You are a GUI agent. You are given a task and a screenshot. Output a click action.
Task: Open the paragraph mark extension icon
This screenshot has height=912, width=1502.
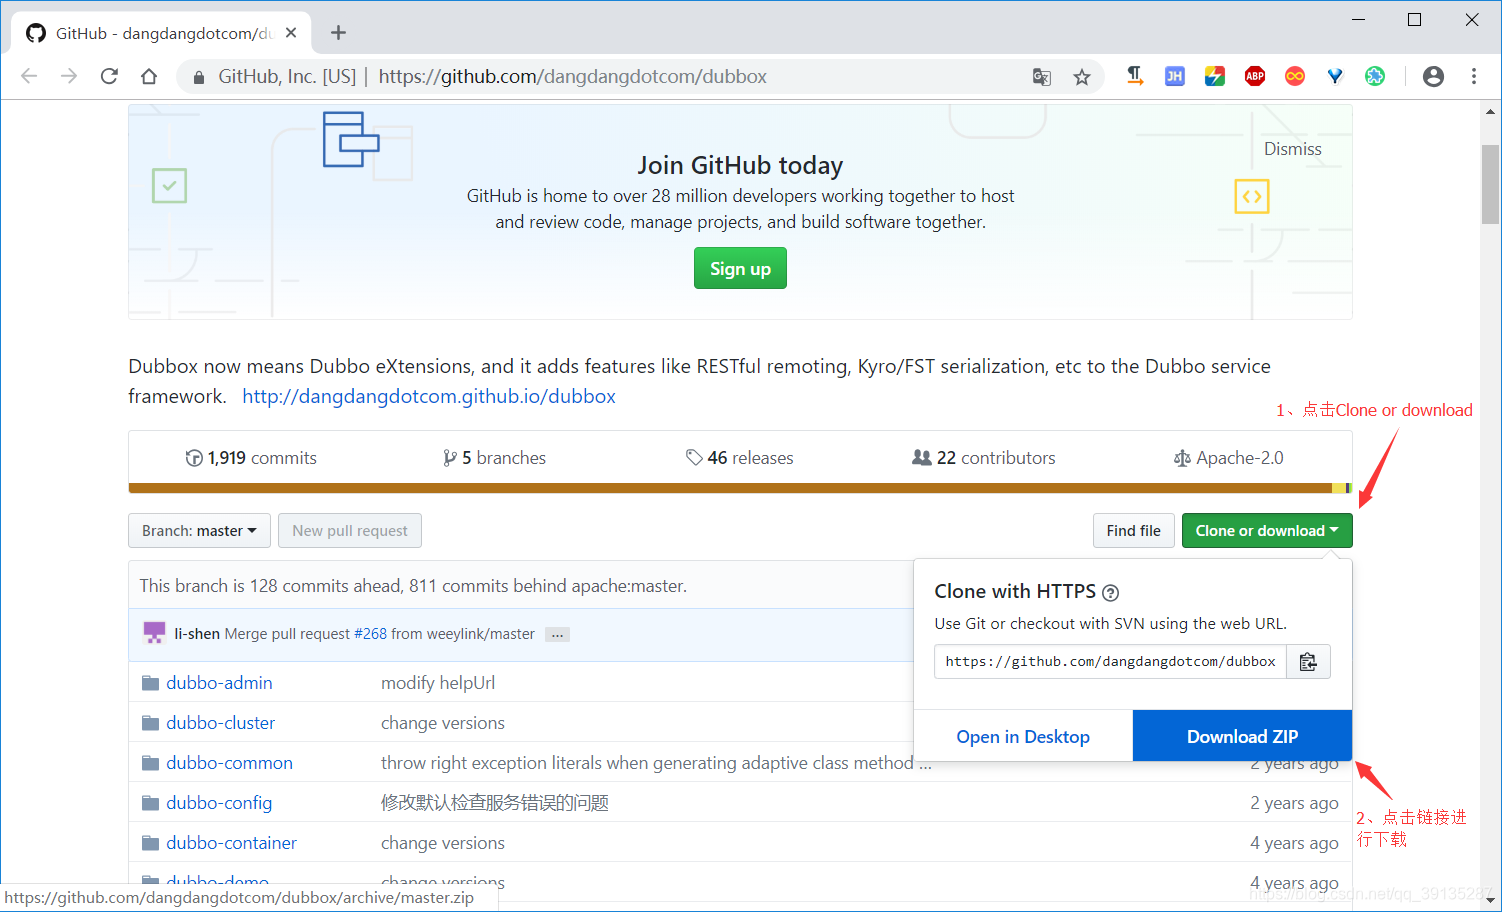[x=1135, y=76]
